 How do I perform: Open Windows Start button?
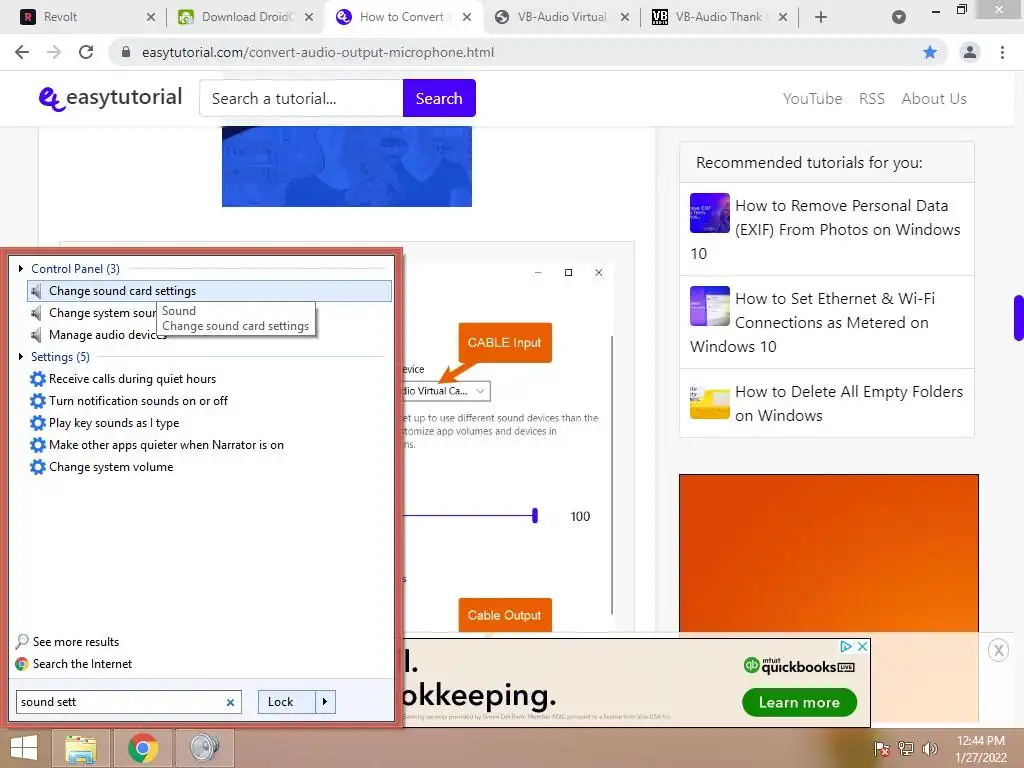click(x=24, y=748)
